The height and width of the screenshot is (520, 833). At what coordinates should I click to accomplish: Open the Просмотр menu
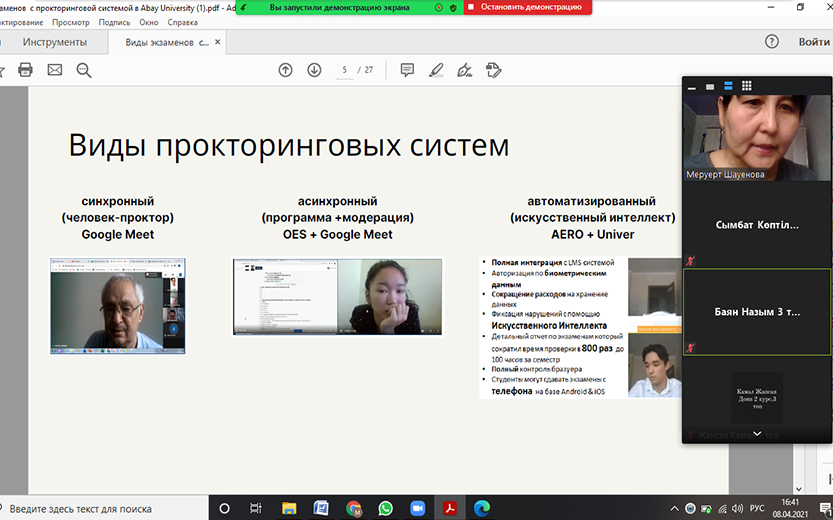(71, 22)
